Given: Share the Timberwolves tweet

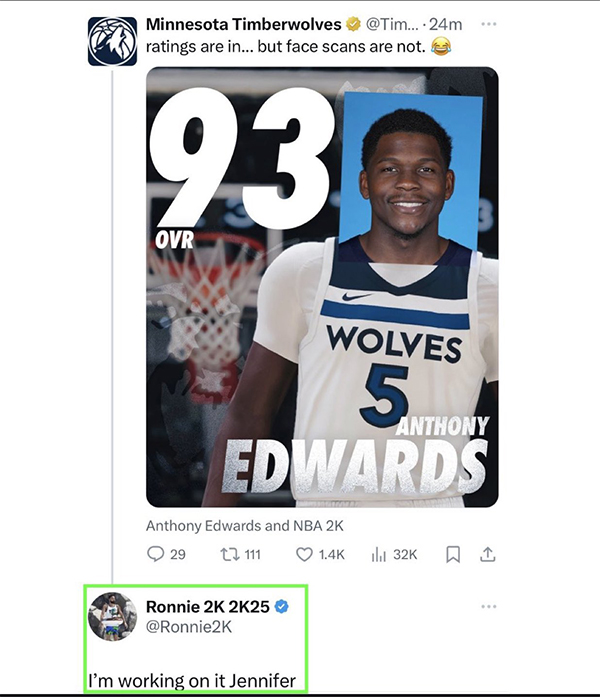Looking at the screenshot, I should coord(488,554).
